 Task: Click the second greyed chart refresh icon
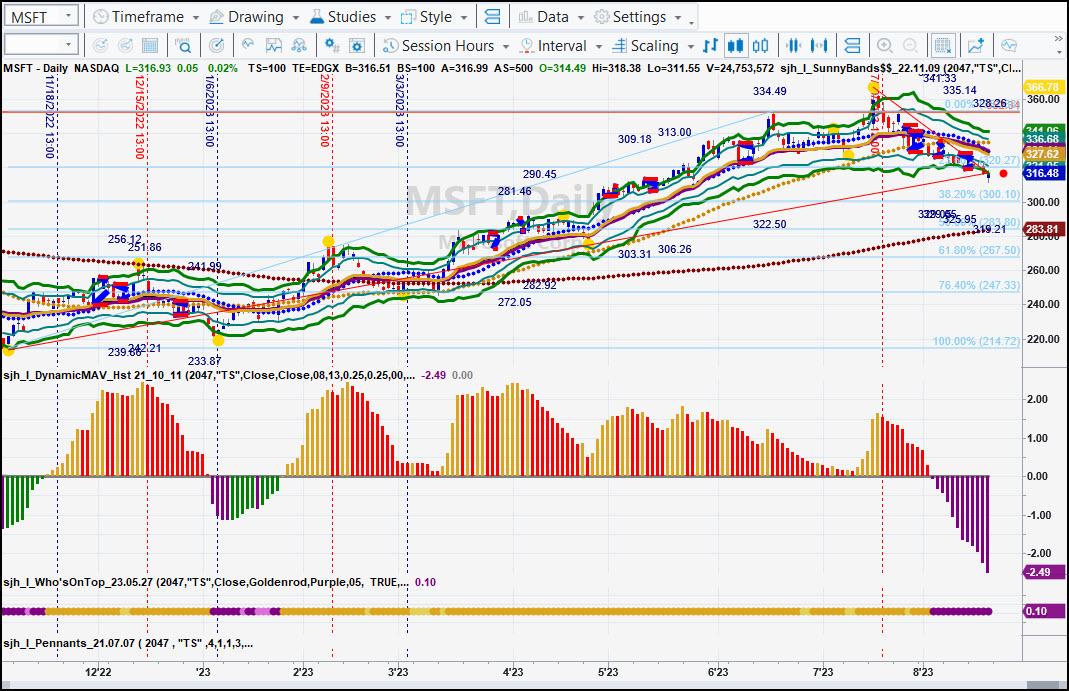[125, 46]
